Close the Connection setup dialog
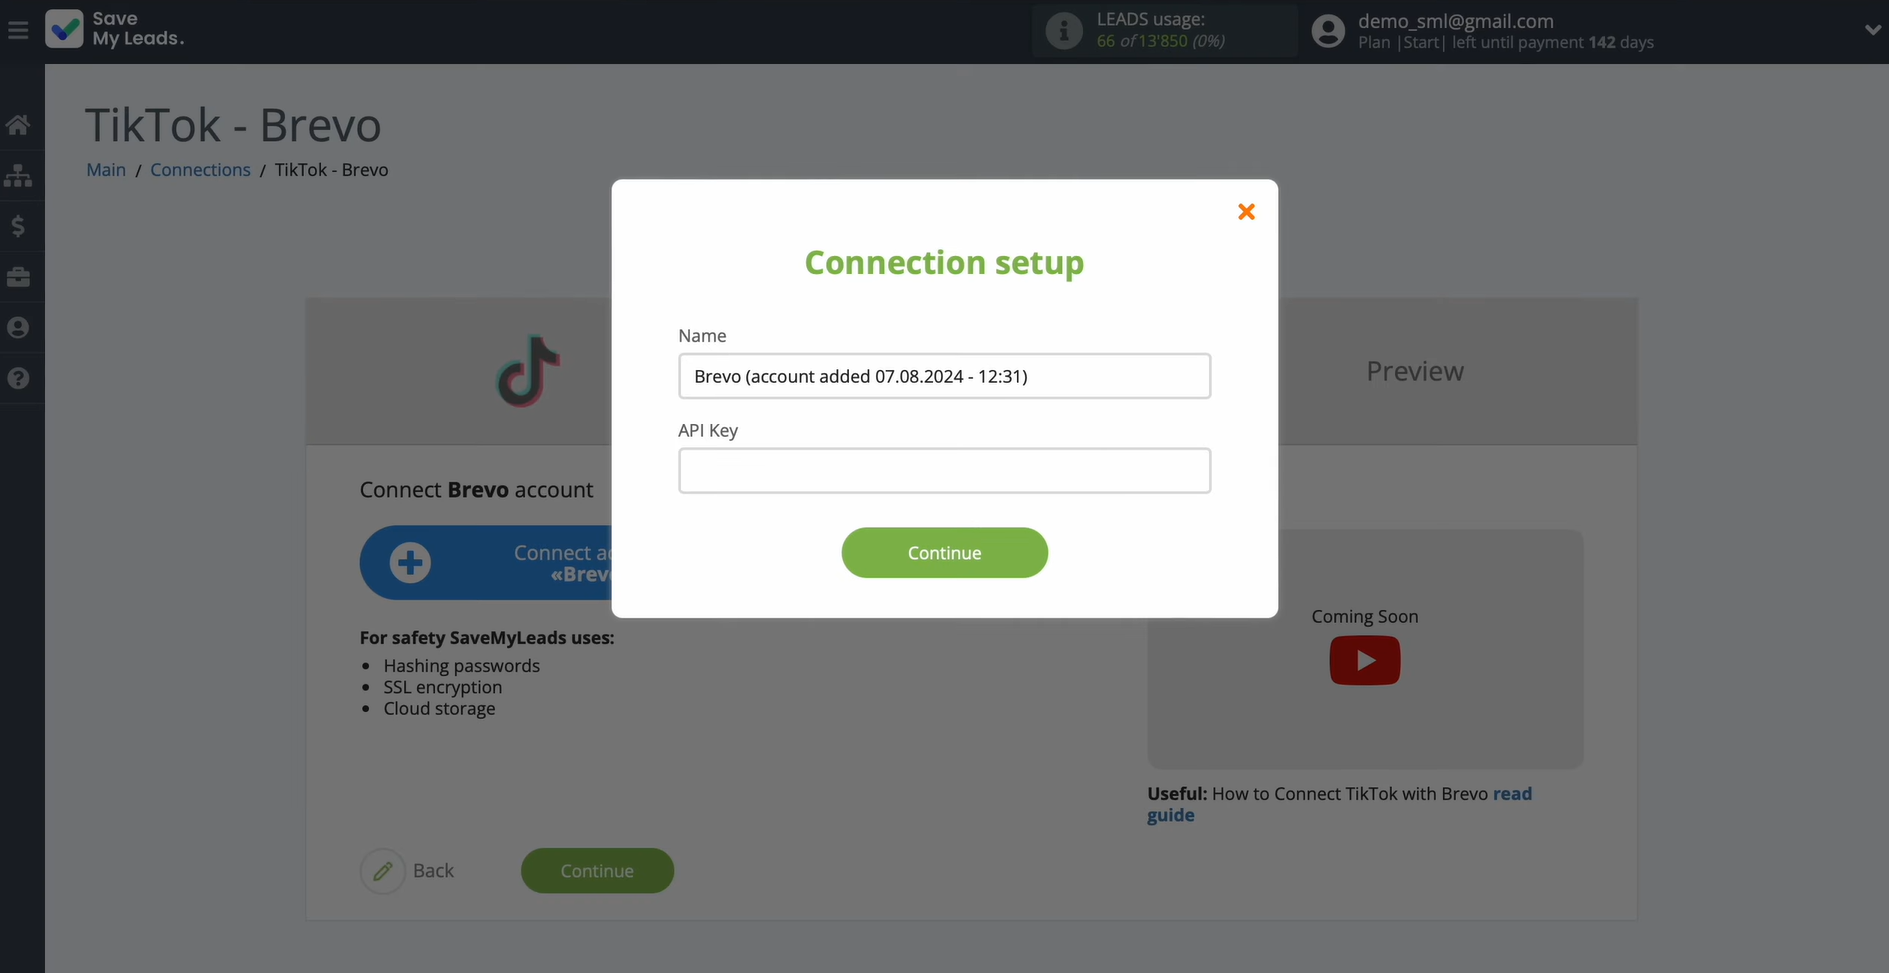The image size is (1889, 973). point(1246,211)
